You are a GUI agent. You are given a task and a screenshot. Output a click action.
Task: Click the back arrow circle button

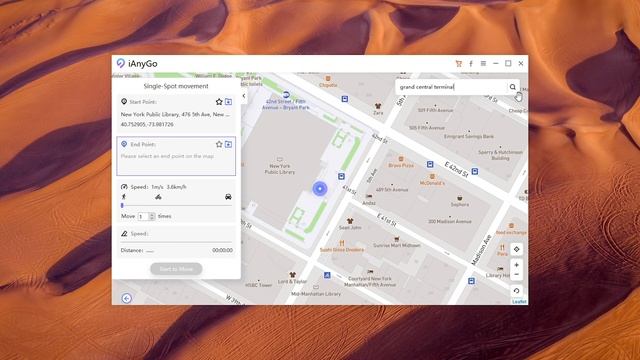[127, 298]
